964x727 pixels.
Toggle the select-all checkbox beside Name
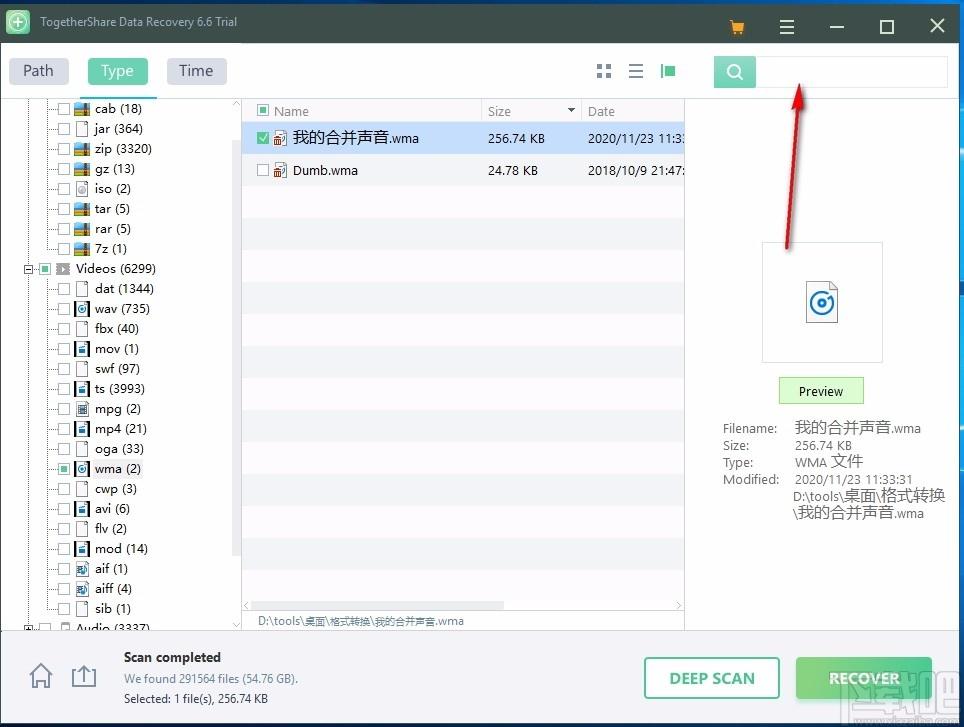[x=263, y=111]
